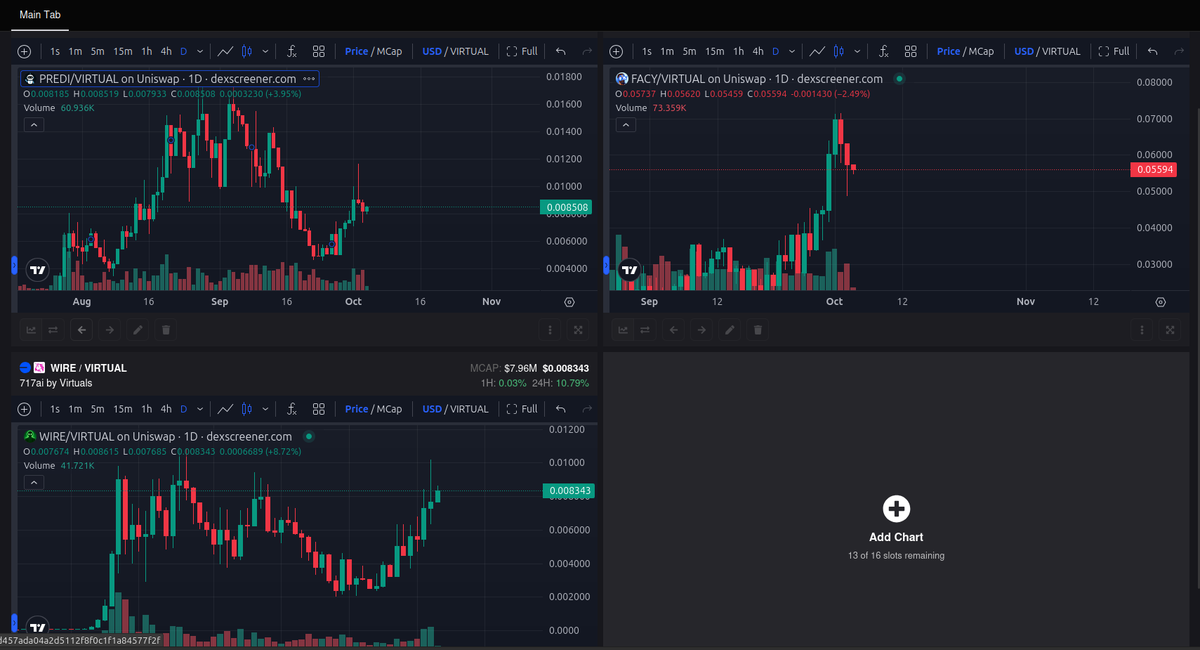Select candlestick style in PREDI chart toolbar
The image size is (1200, 650).
tap(247, 51)
